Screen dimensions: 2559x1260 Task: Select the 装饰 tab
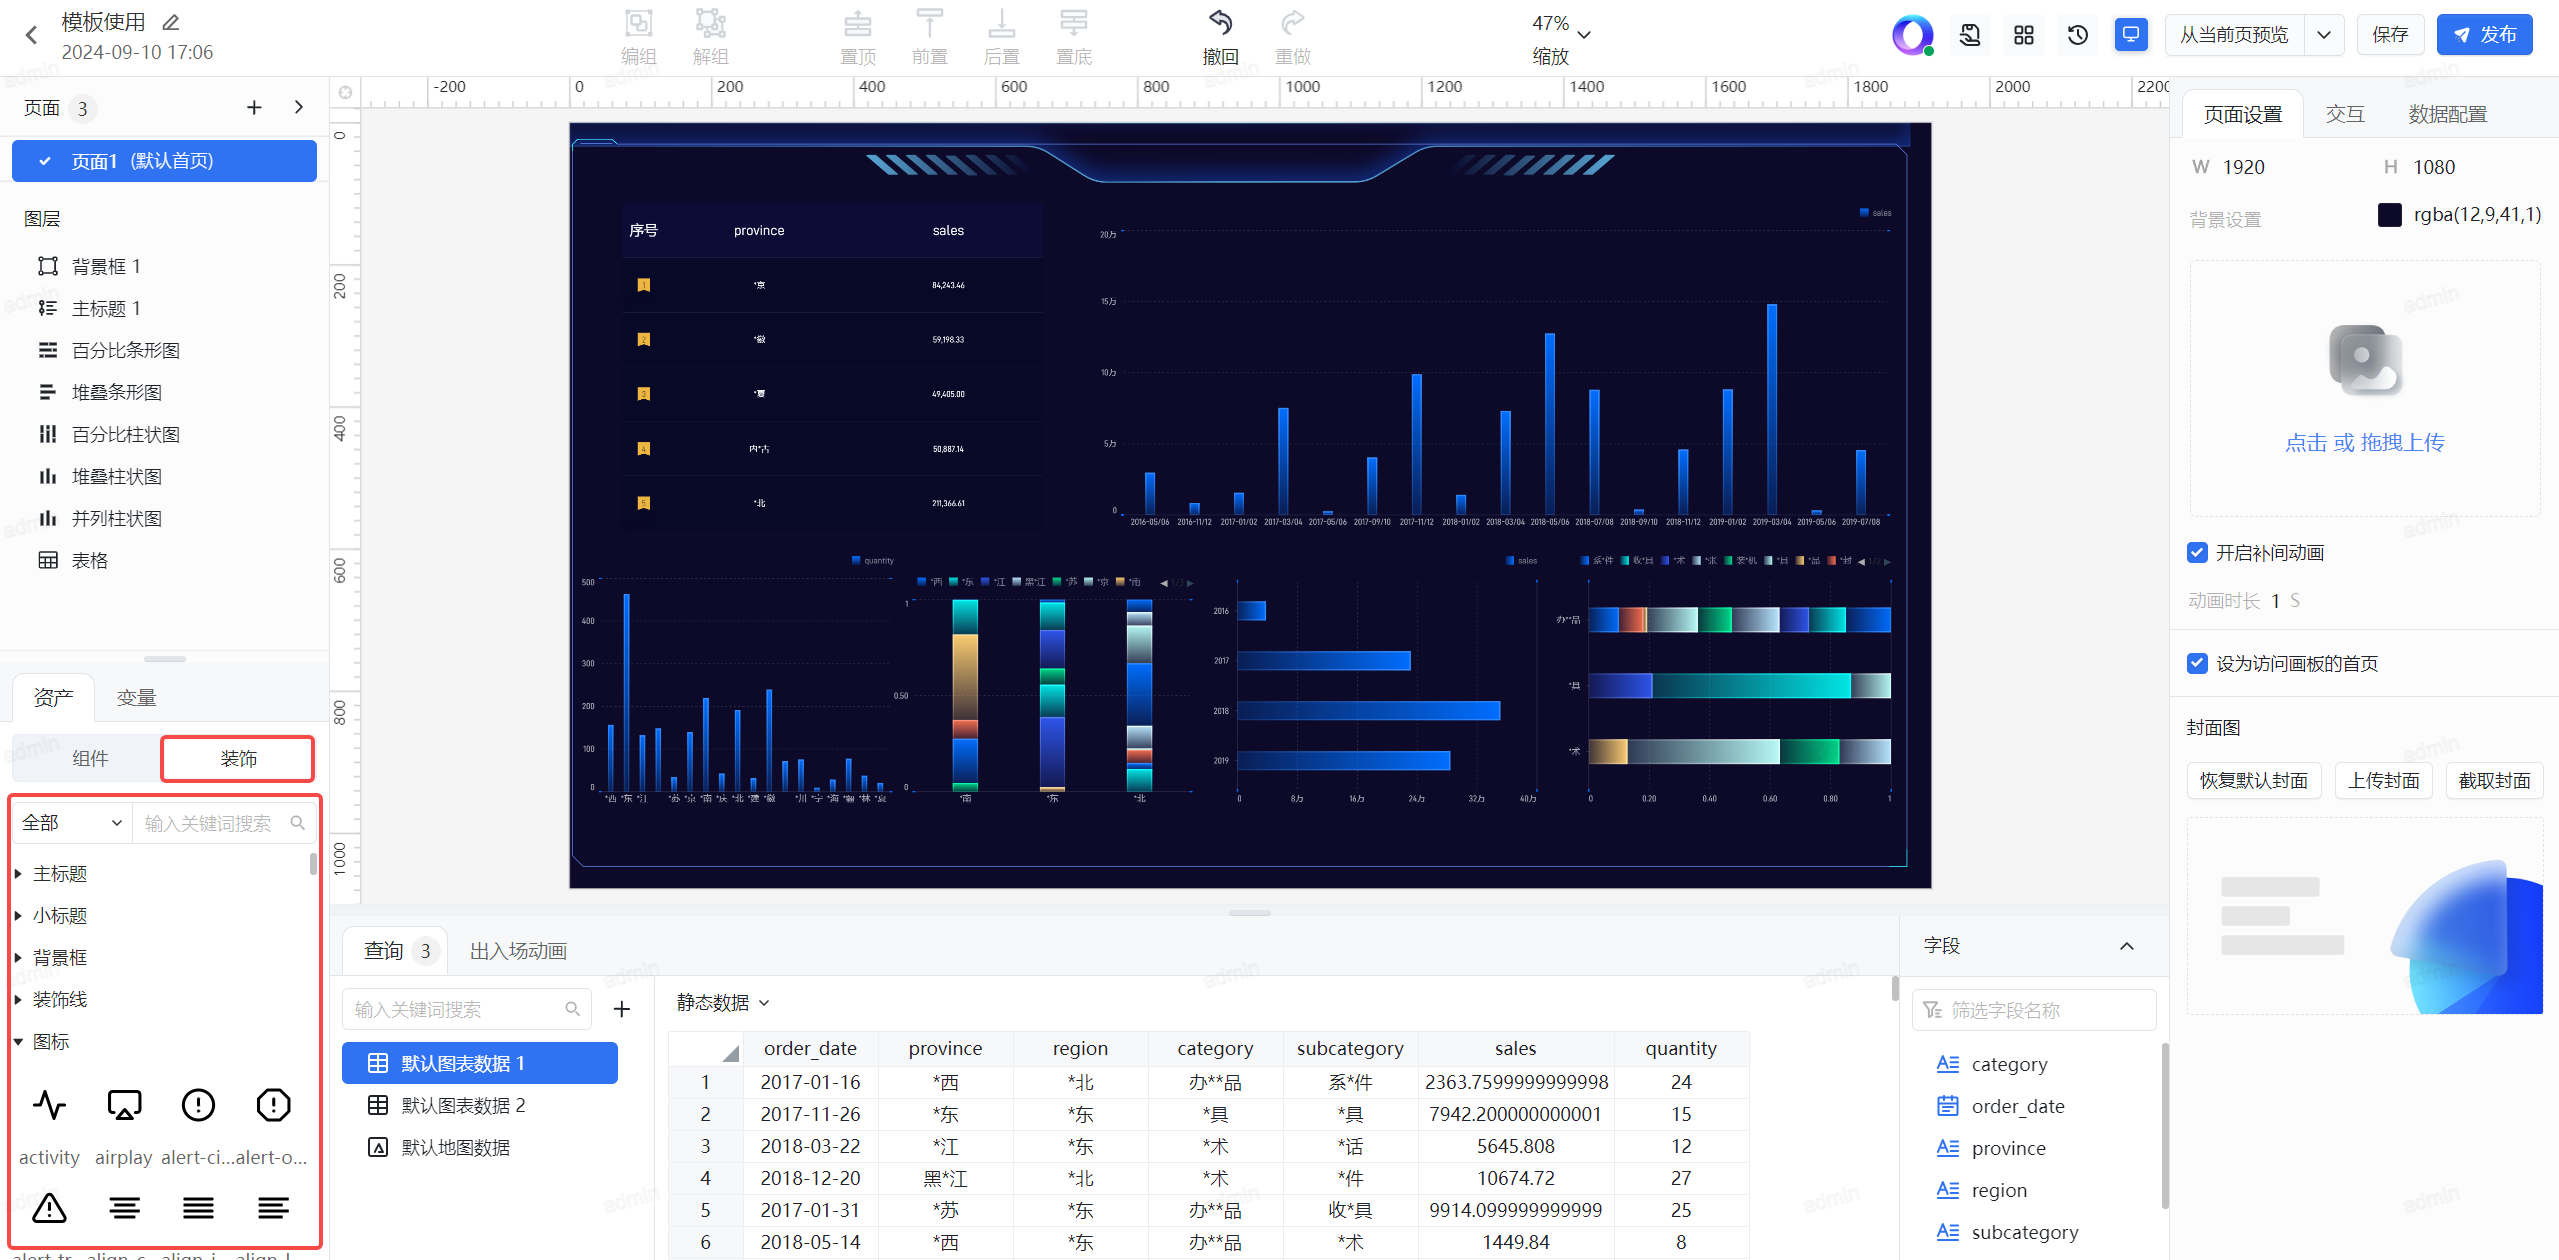point(238,759)
